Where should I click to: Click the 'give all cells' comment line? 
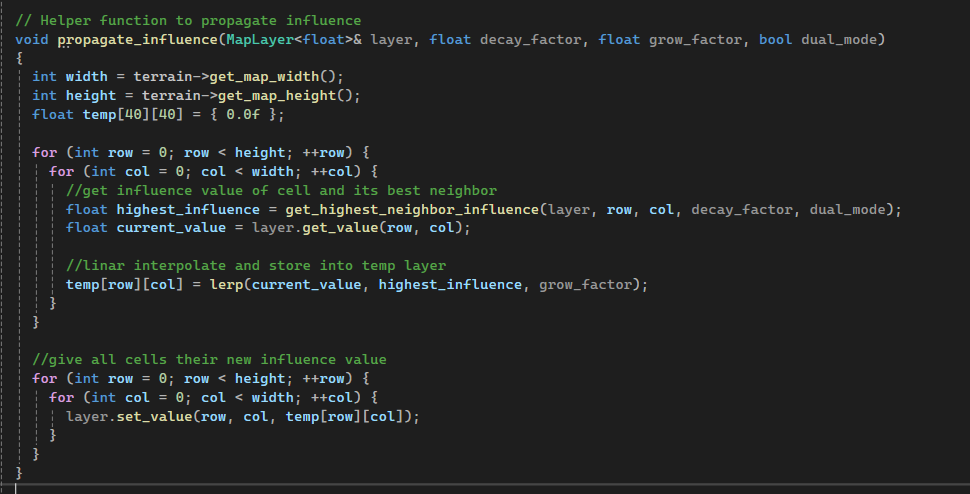209,359
